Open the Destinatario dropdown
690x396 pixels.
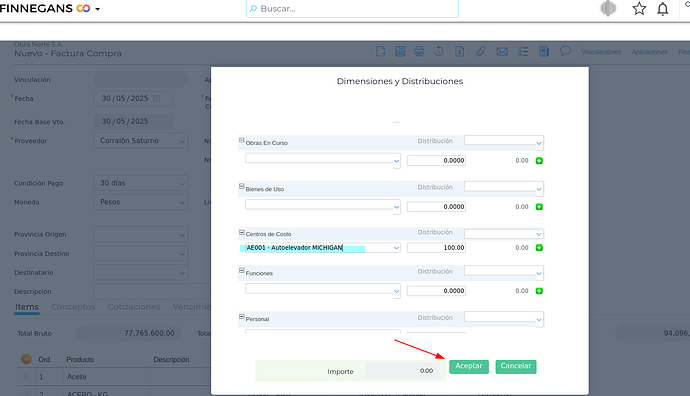182,273
